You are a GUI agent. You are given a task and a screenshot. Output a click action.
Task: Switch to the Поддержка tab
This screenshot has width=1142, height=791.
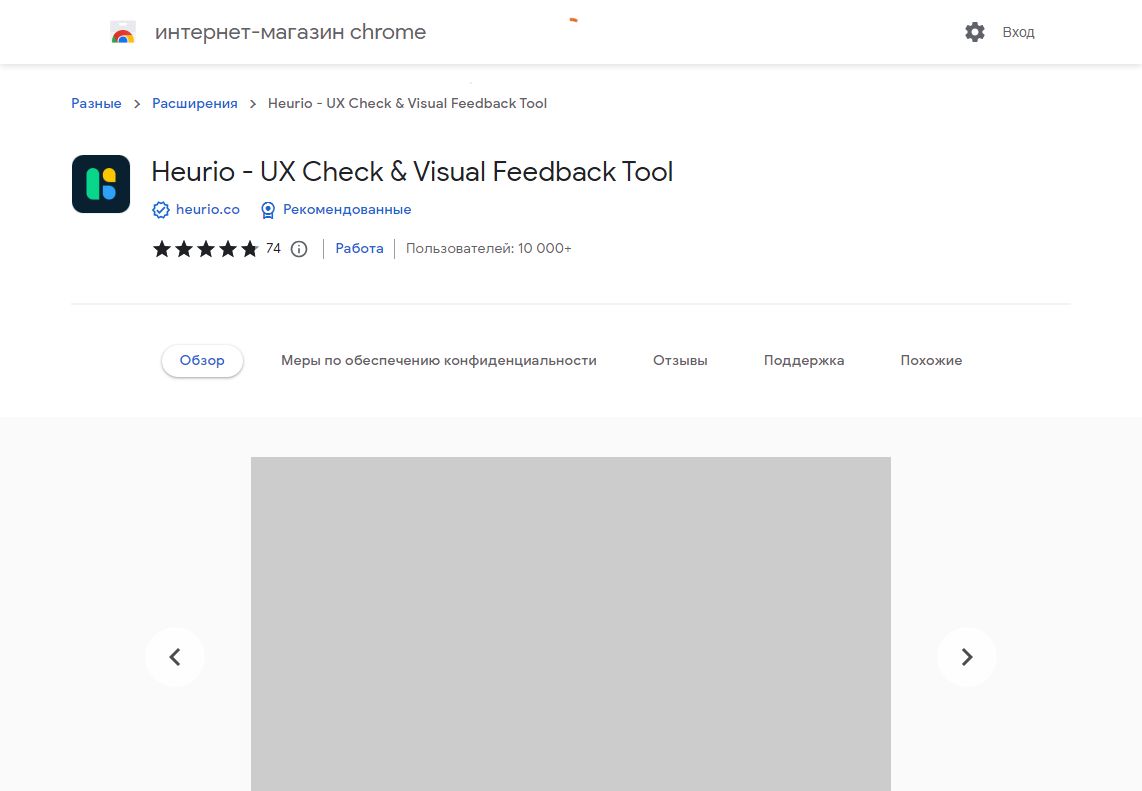(x=804, y=361)
